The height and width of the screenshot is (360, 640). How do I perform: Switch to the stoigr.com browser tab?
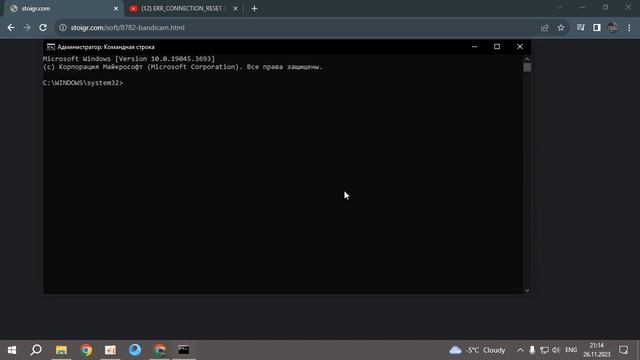tap(63, 8)
